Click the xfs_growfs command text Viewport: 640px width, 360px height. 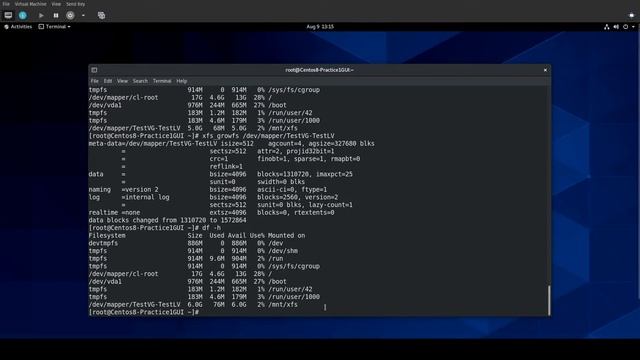268,136
